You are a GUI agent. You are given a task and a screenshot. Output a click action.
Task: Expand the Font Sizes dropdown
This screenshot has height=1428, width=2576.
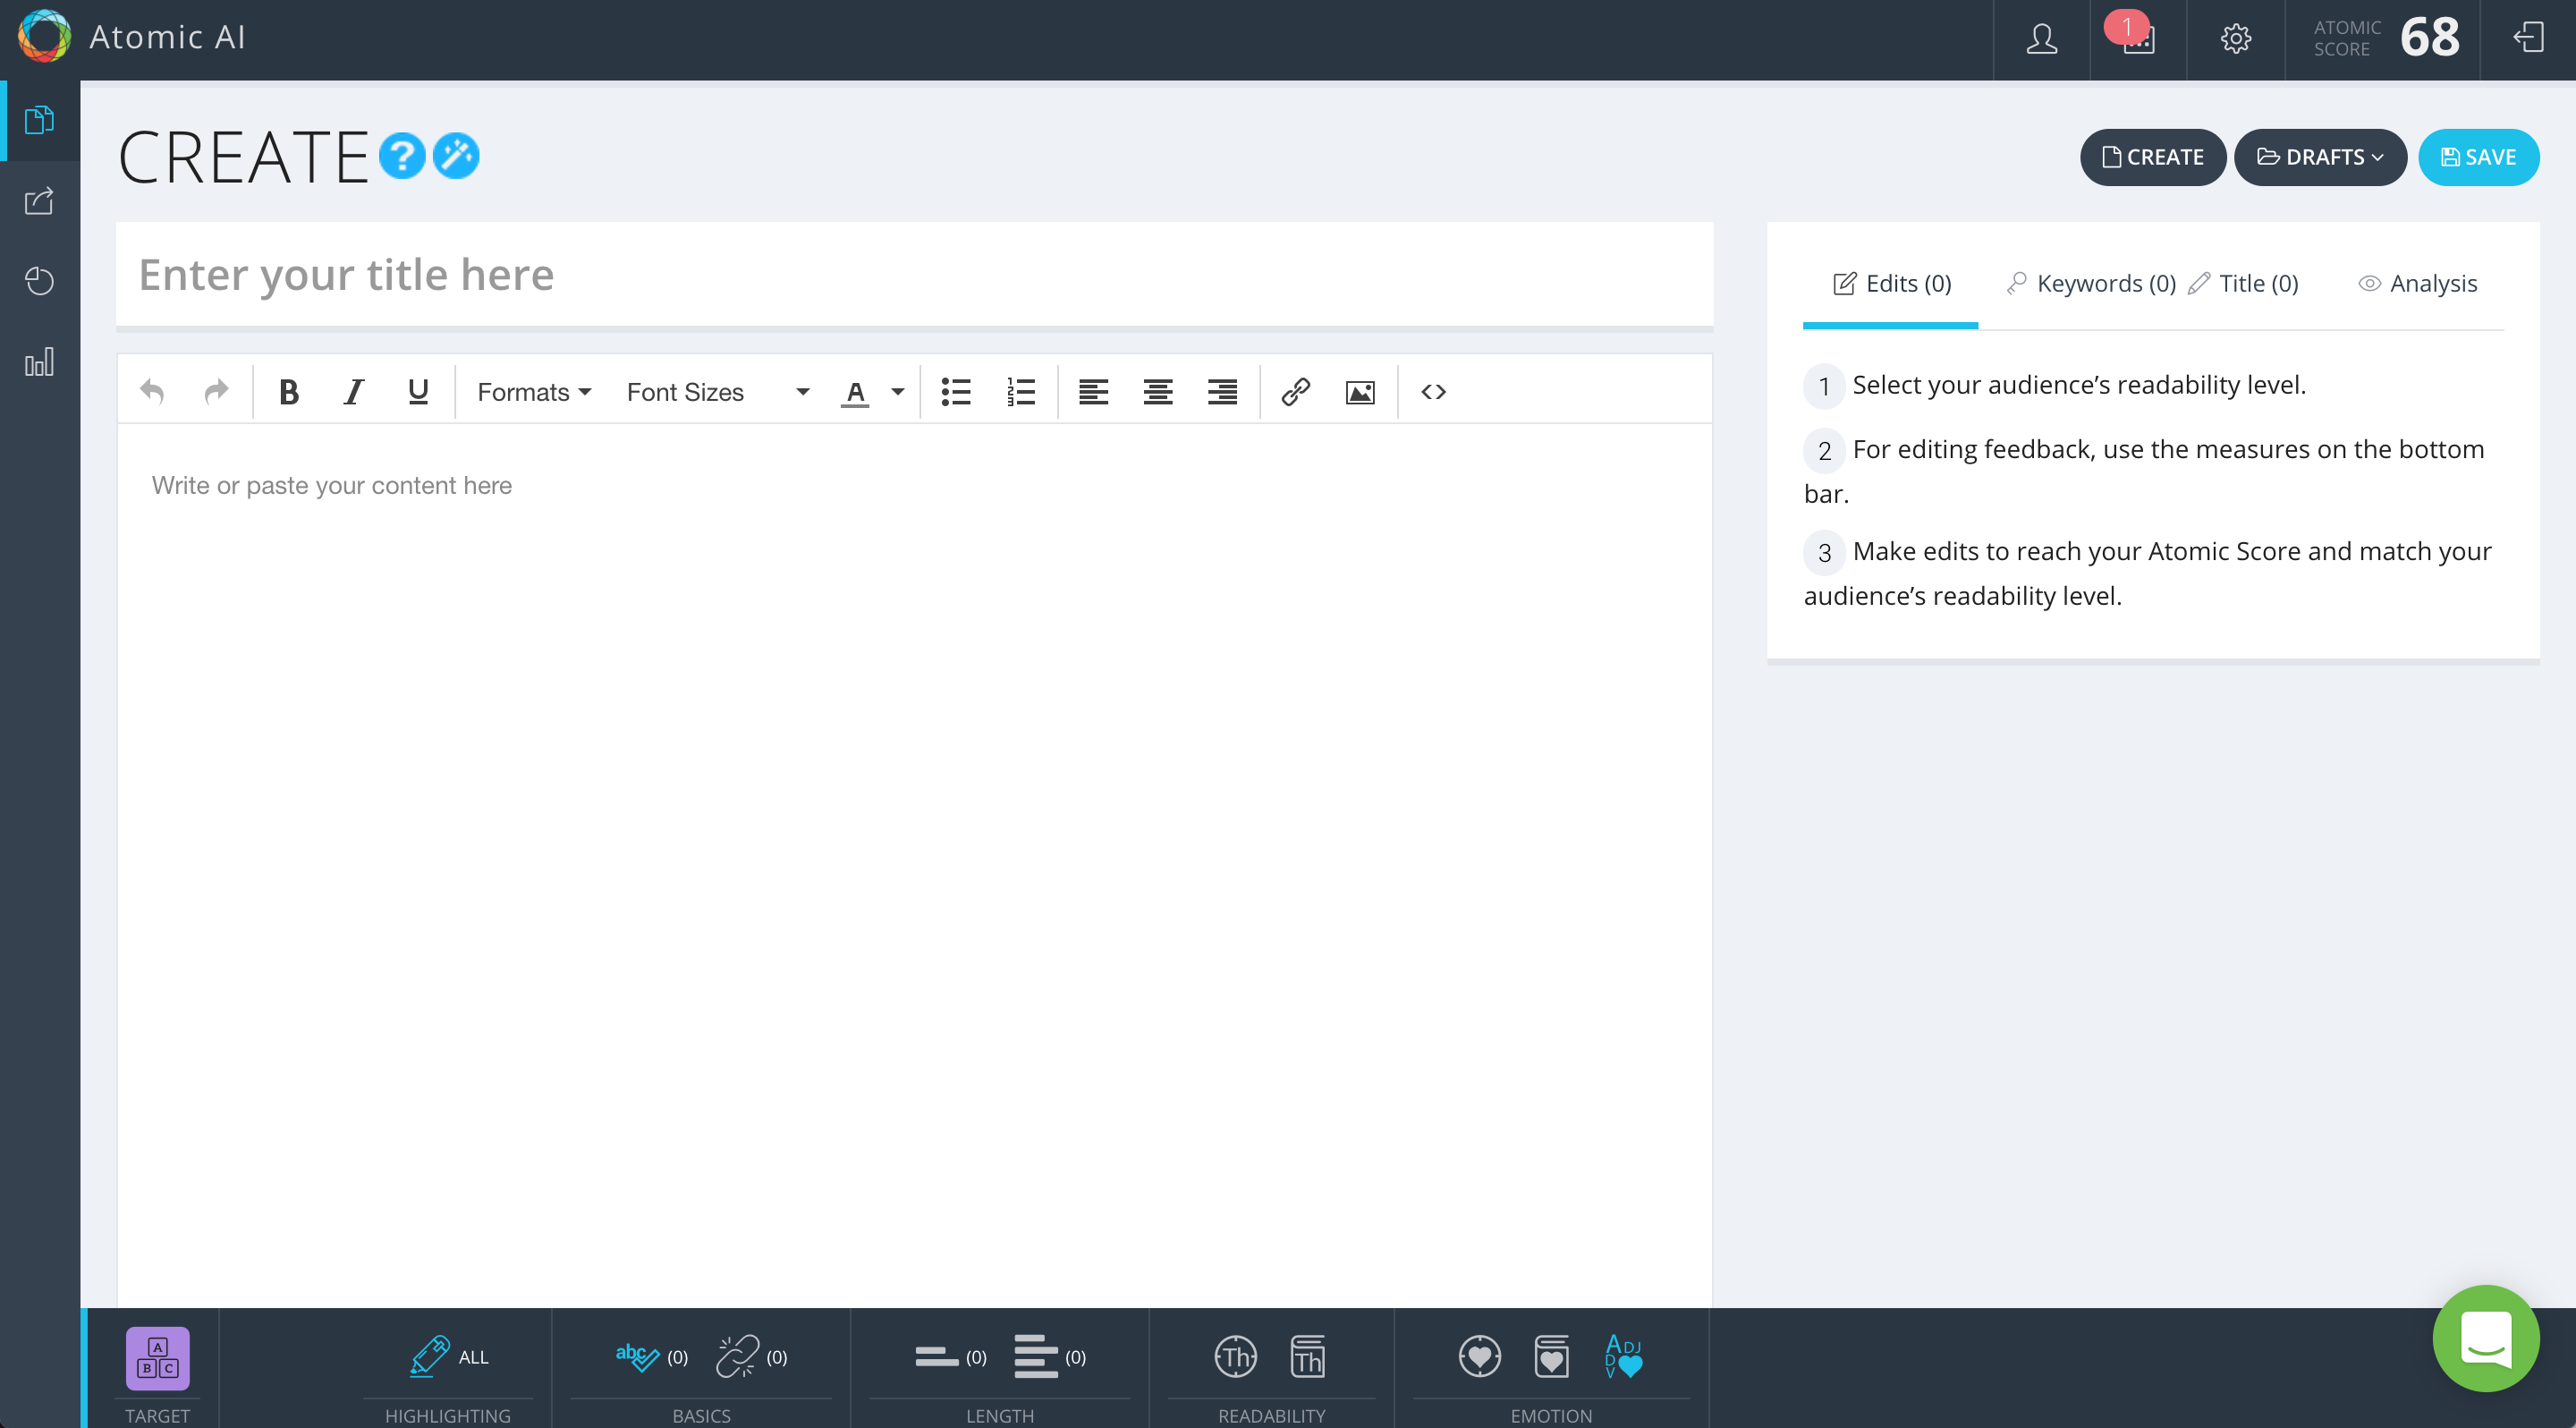[x=717, y=392]
